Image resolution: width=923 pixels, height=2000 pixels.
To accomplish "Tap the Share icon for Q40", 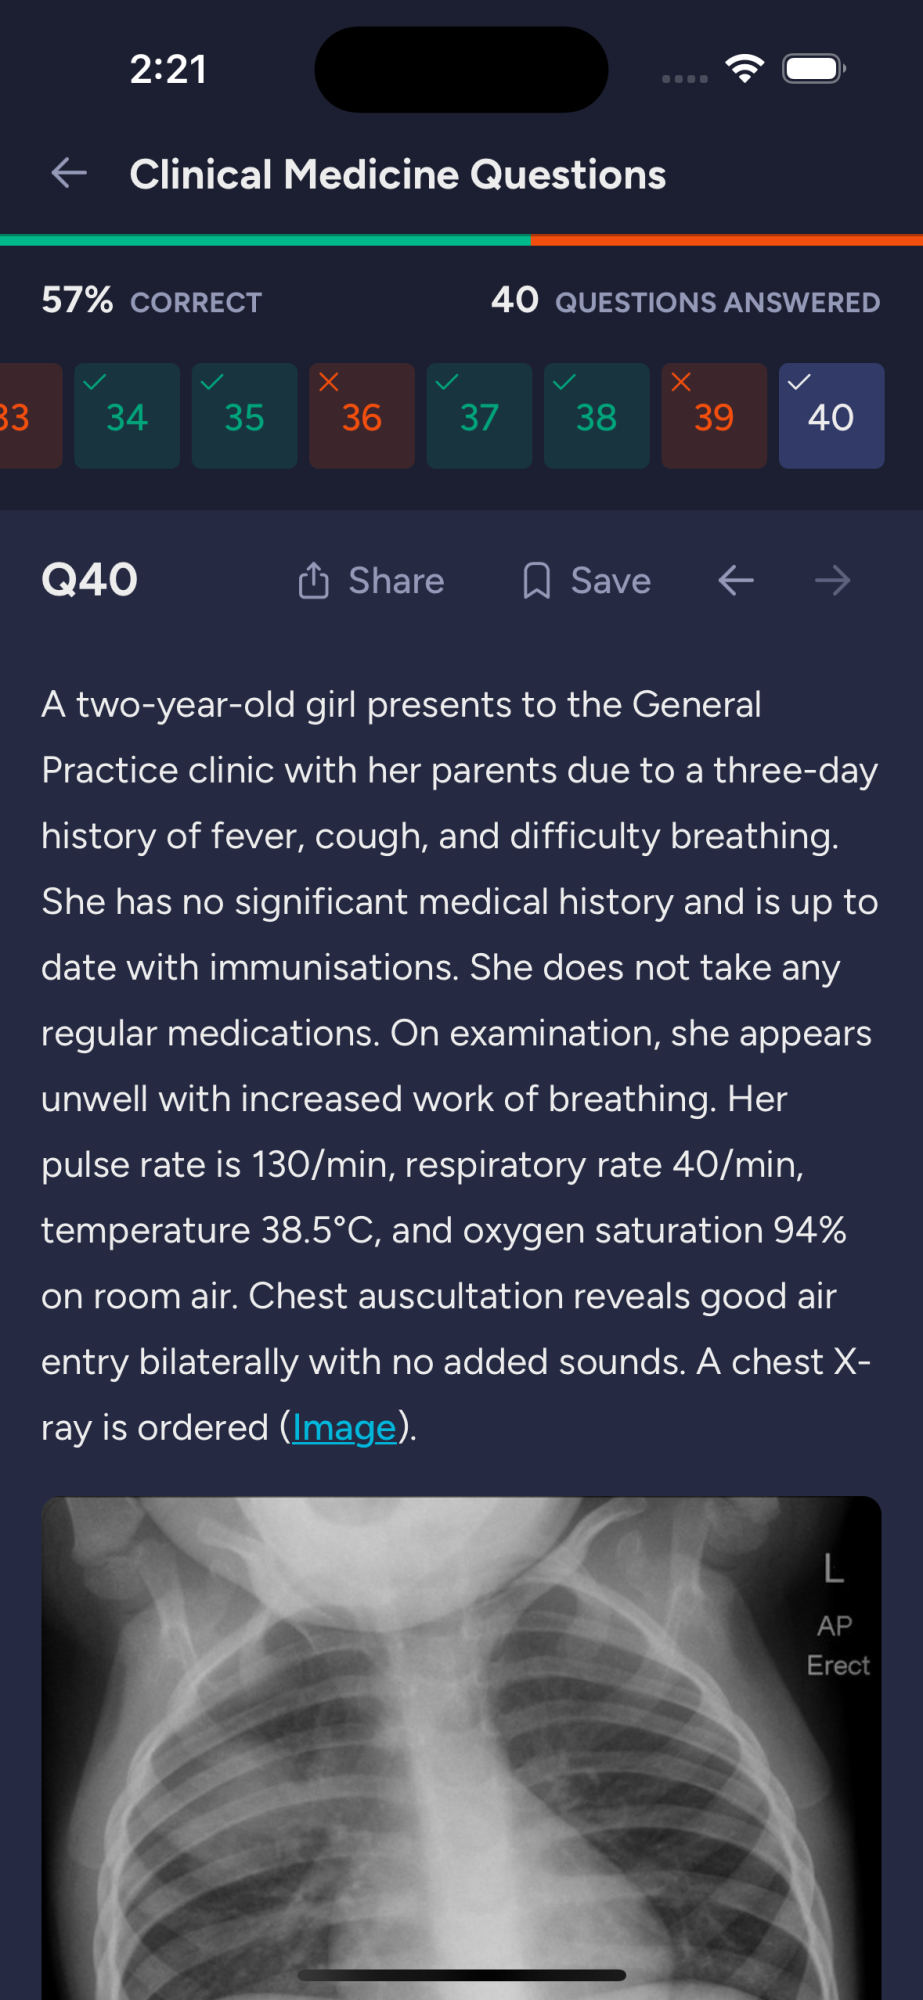I will click(x=313, y=580).
